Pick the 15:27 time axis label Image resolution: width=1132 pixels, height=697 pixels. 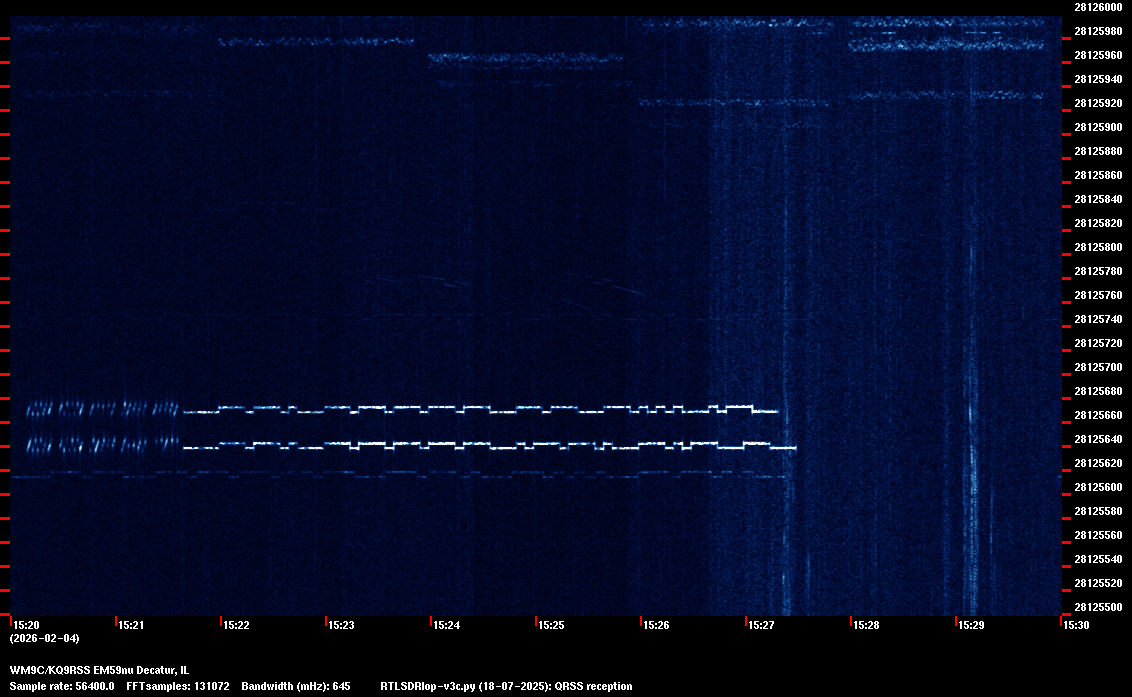click(761, 626)
